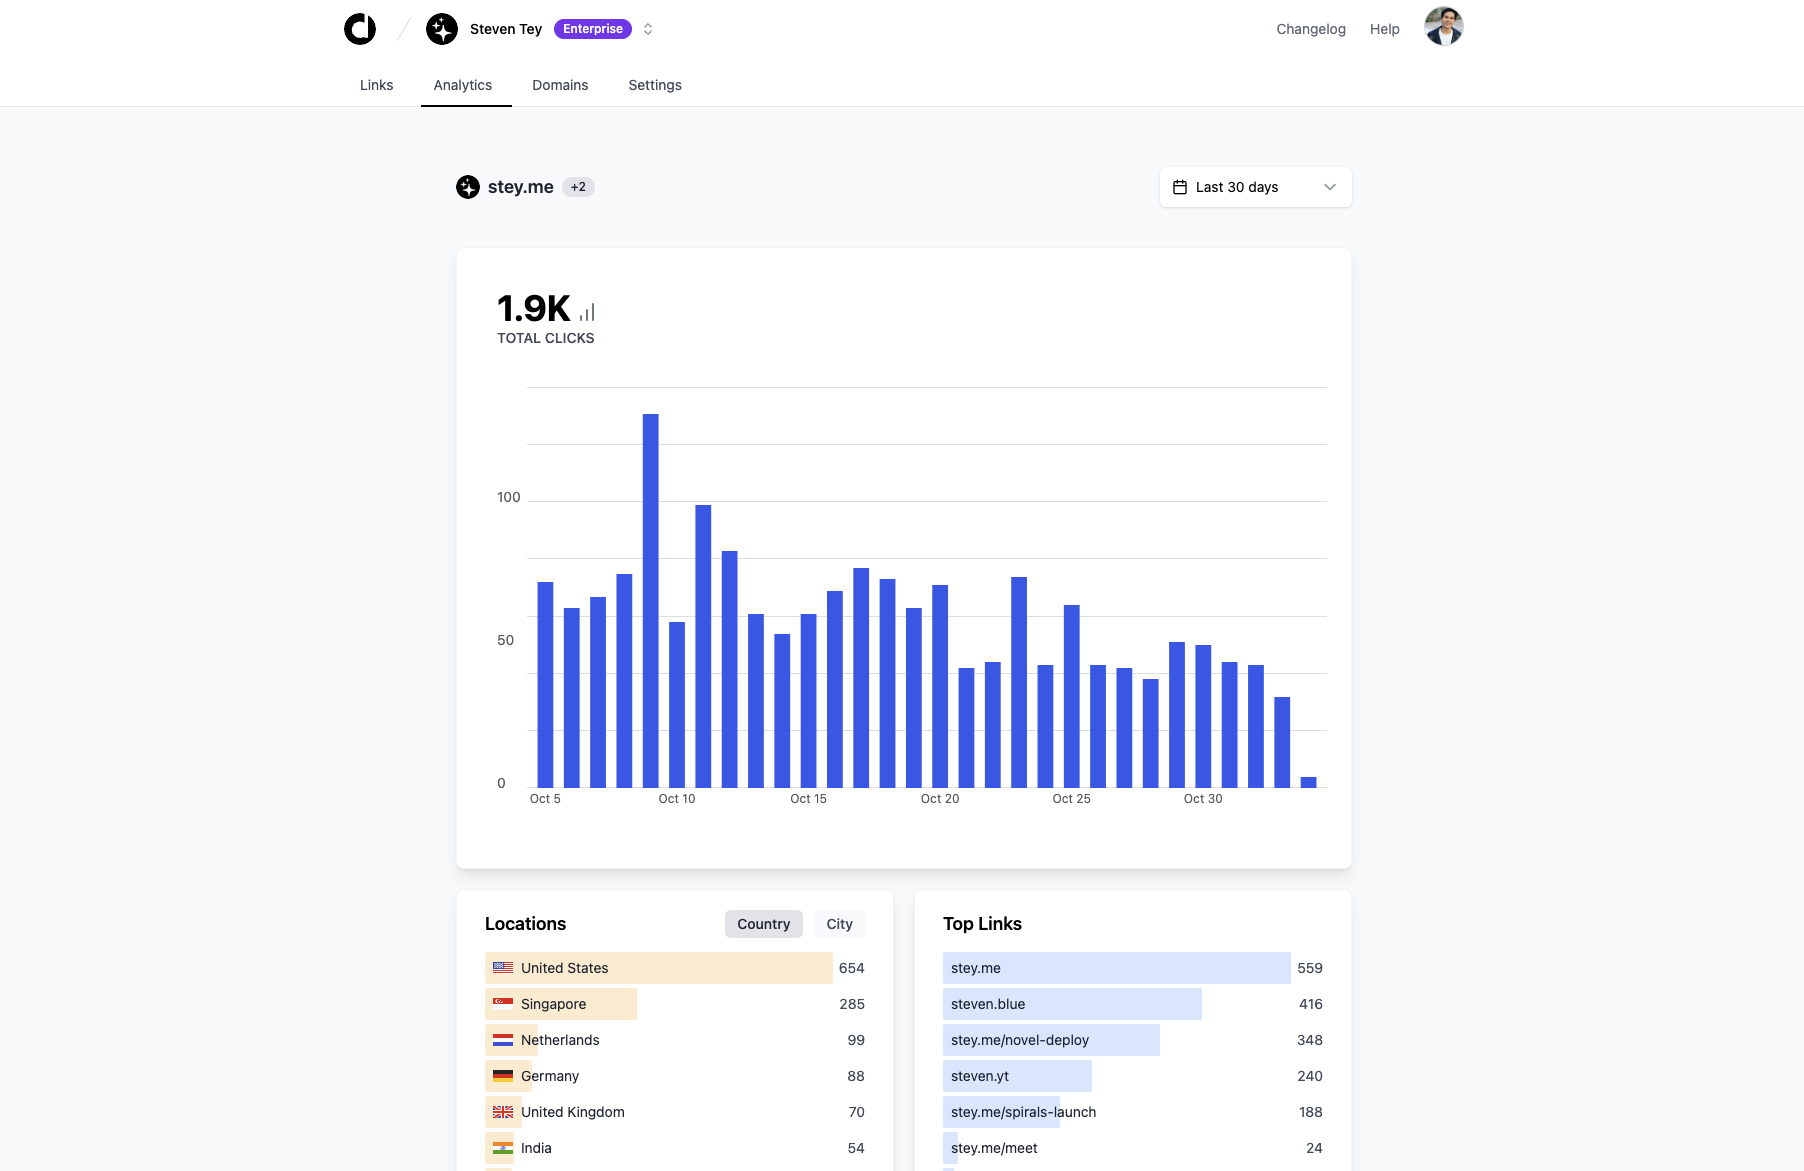Open your profile avatar menu
This screenshot has width=1804, height=1171.
click(1443, 27)
